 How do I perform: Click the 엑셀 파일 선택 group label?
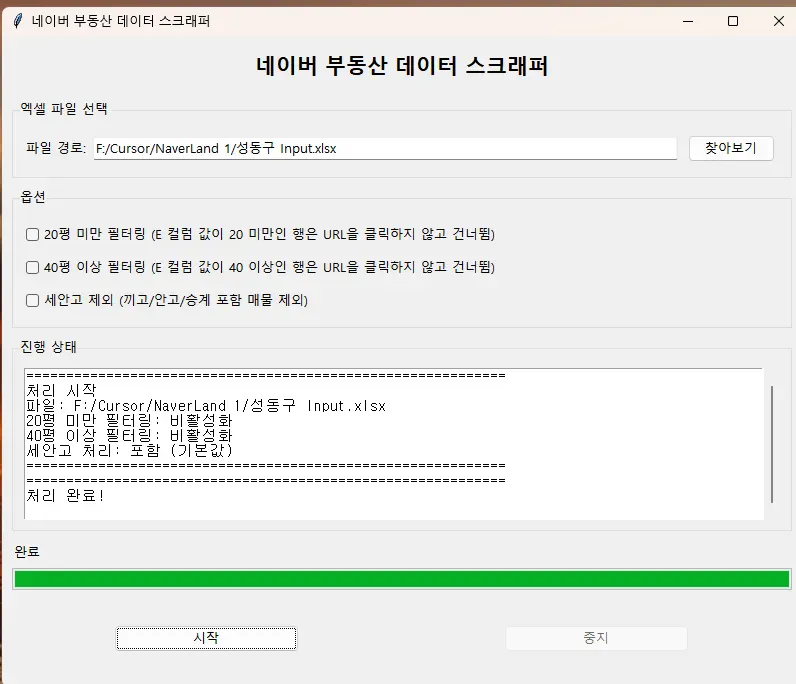(63, 108)
